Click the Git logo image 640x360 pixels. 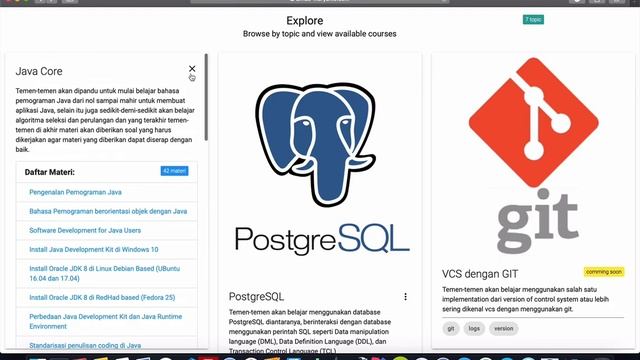[x=534, y=155]
